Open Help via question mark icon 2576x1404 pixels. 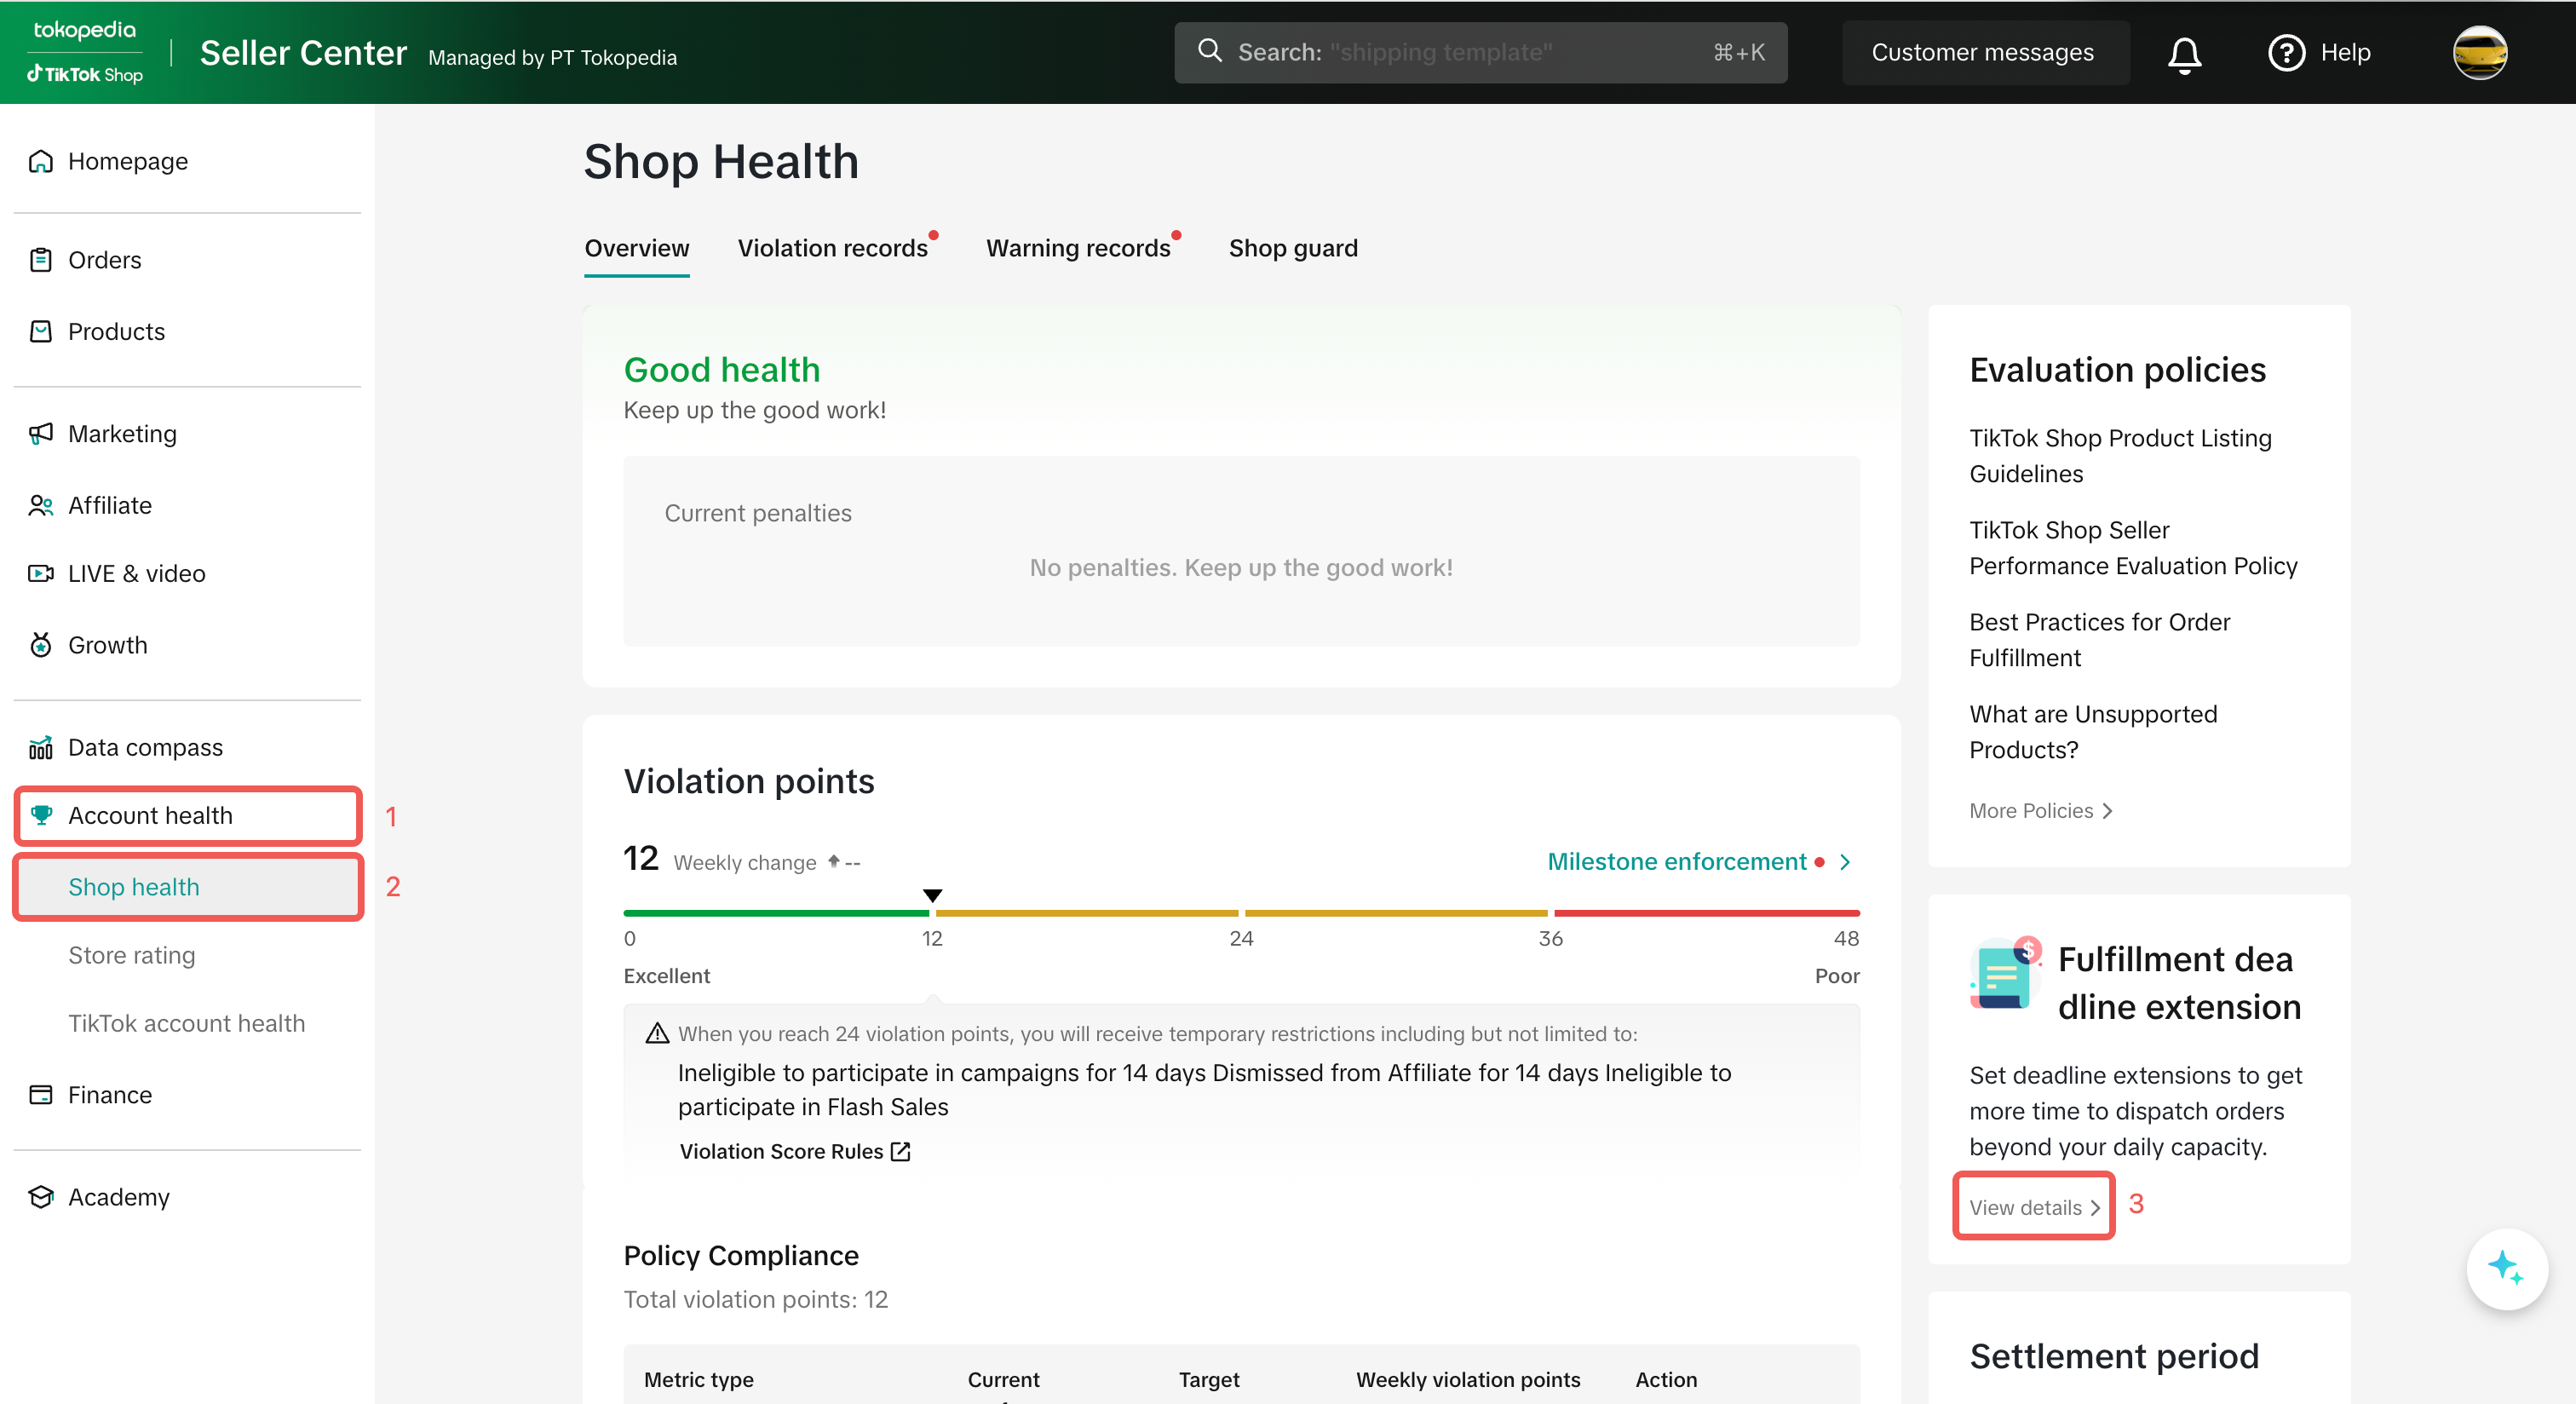tap(2286, 53)
